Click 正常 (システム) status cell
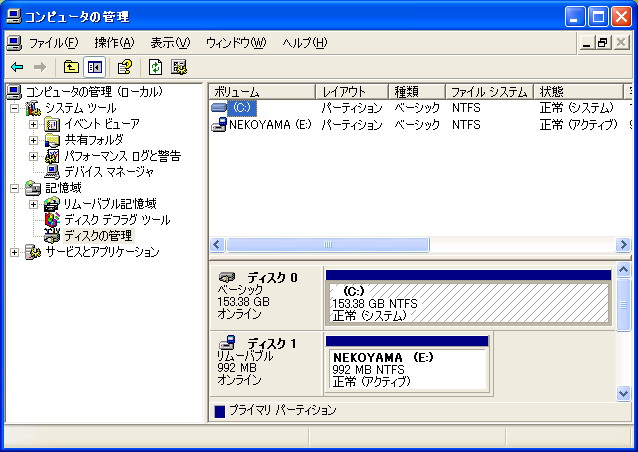 click(x=576, y=108)
